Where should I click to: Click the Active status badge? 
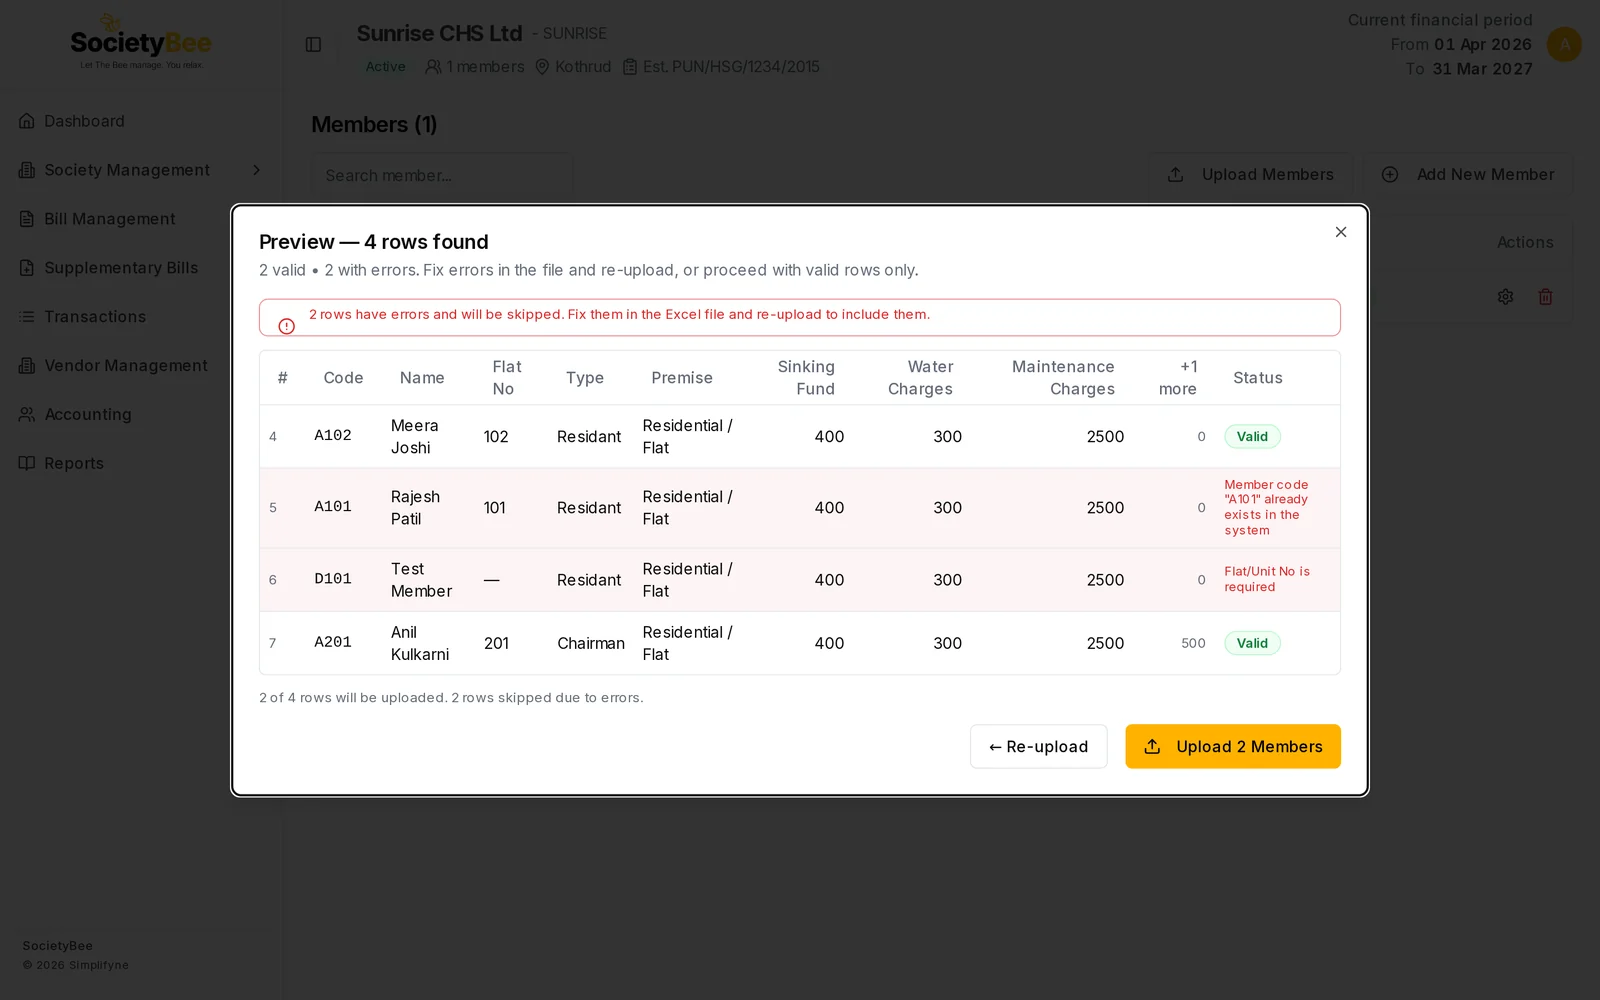pos(385,67)
